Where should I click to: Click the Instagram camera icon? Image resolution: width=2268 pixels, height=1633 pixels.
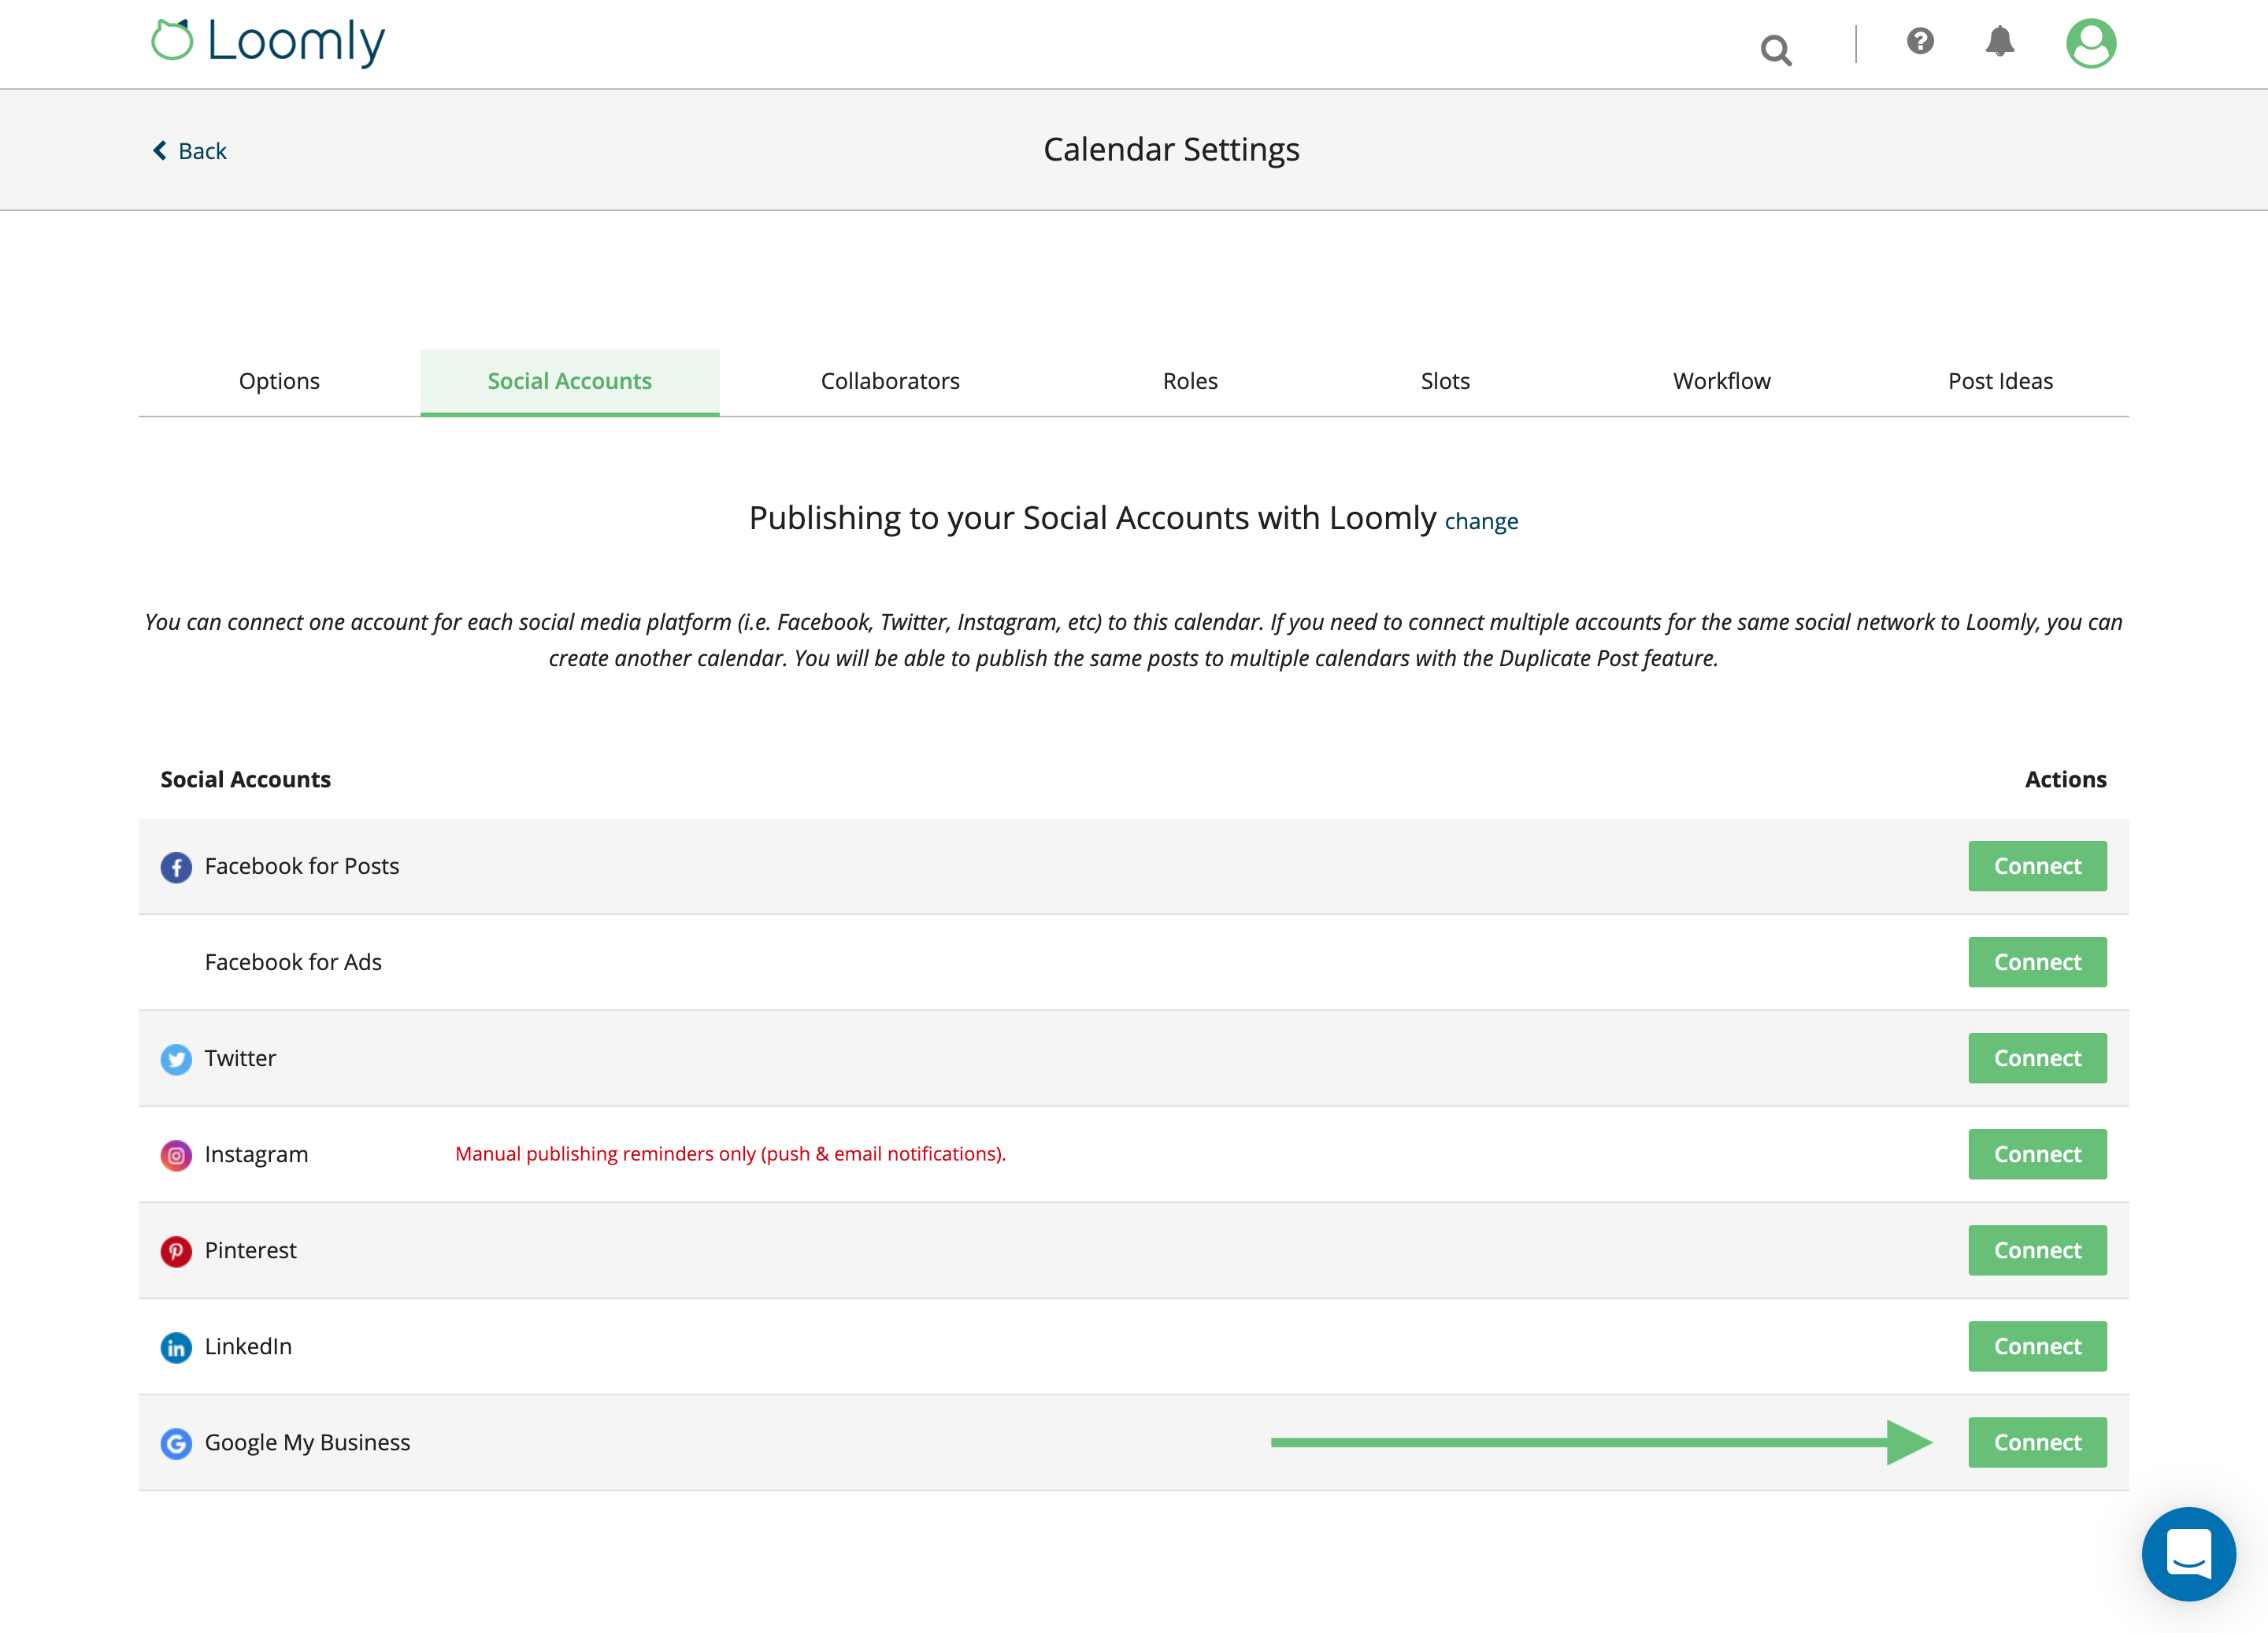175,1155
